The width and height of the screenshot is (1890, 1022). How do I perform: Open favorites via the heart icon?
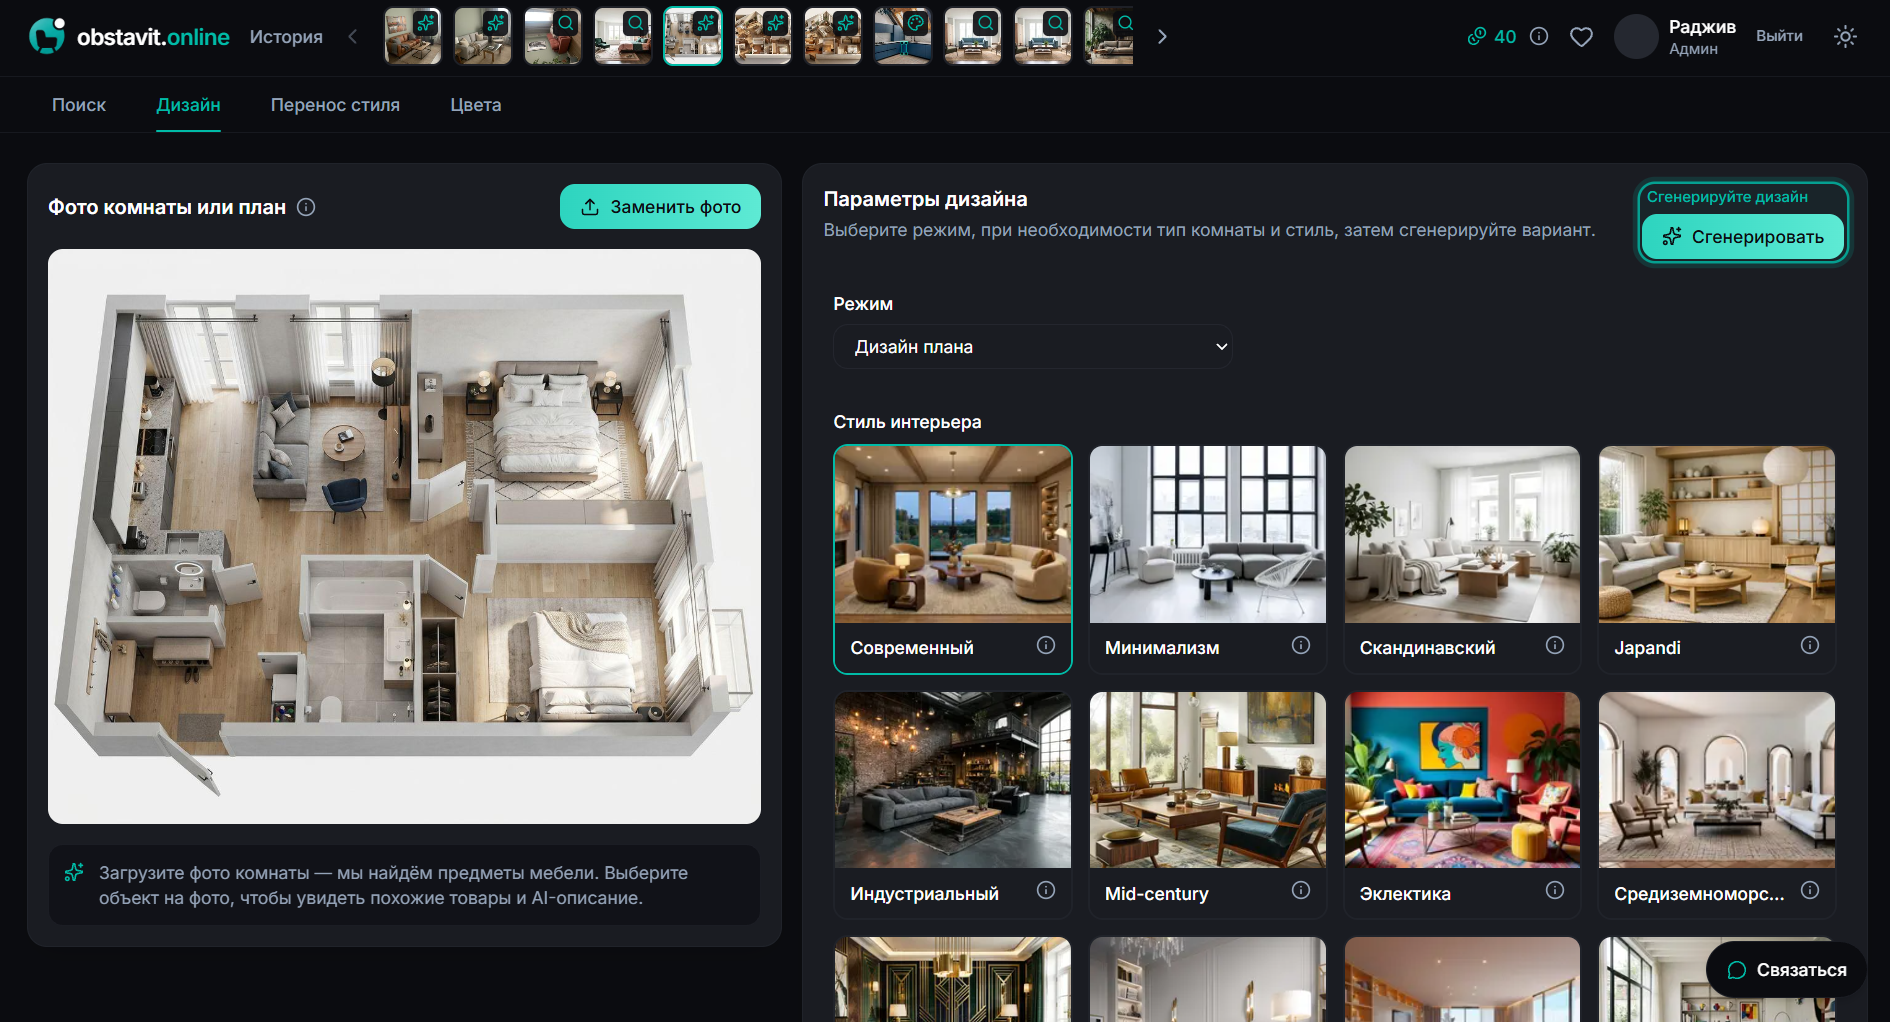tap(1581, 37)
